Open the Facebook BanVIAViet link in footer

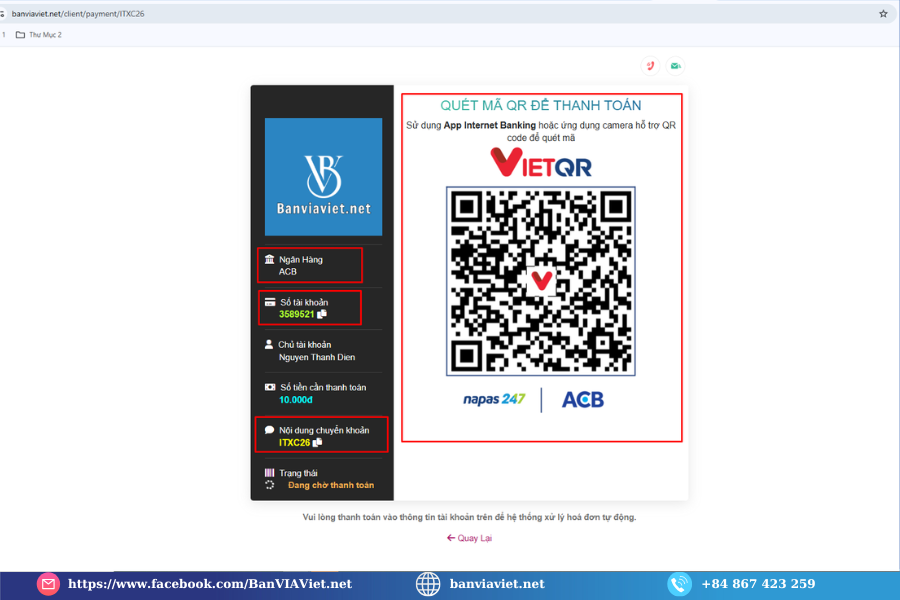210,584
